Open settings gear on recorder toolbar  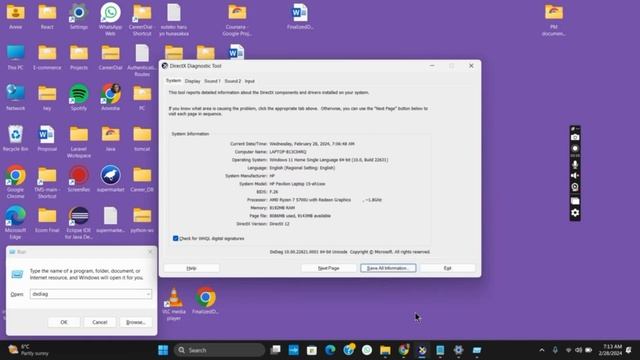pos(575,213)
